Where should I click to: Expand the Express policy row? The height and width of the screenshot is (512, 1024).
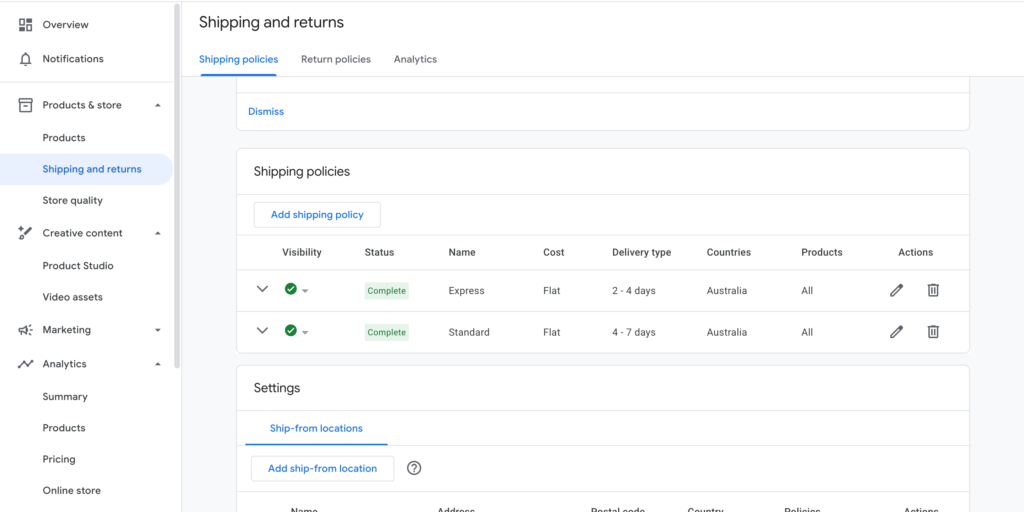click(x=263, y=289)
